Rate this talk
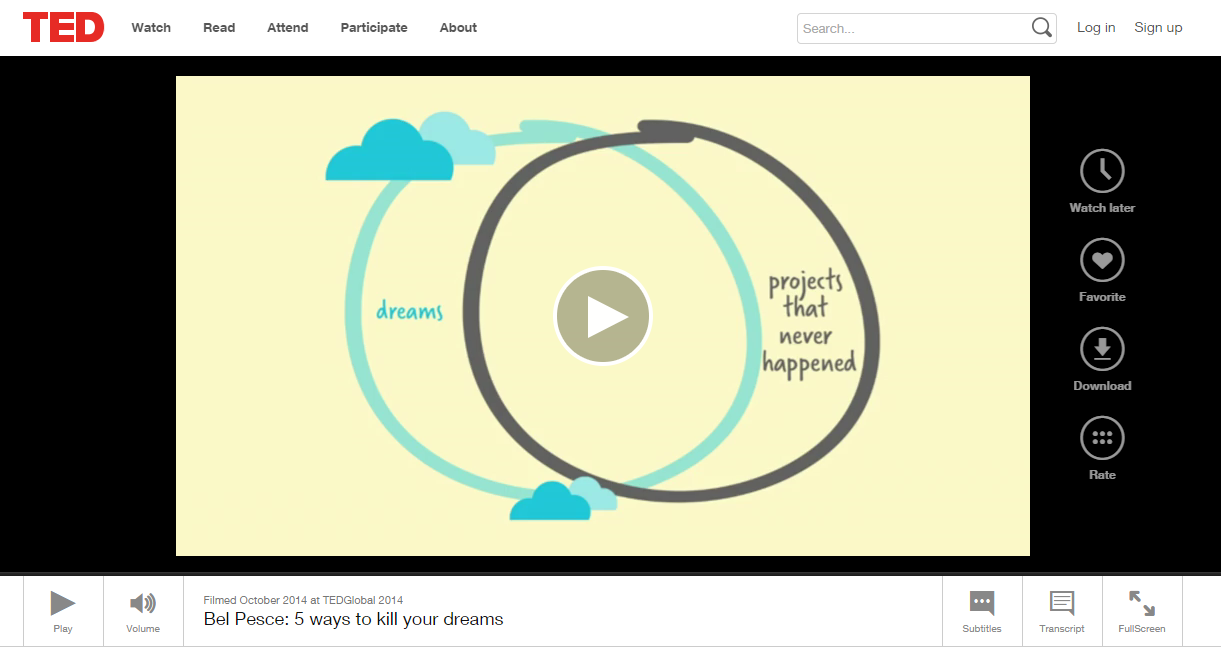This screenshot has width=1221, height=654. tap(1102, 448)
